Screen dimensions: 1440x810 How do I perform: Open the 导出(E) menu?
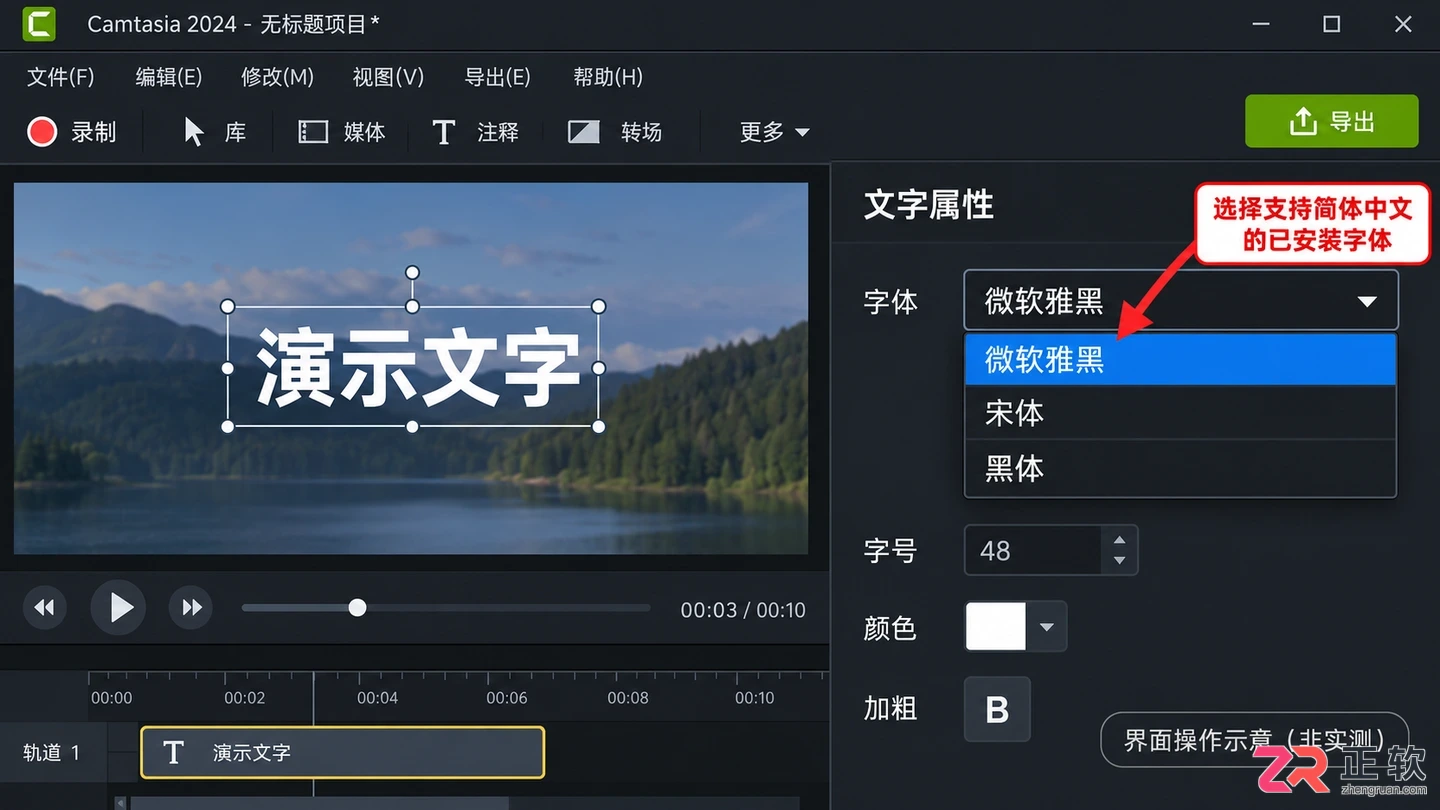pyautogui.click(x=498, y=77)
